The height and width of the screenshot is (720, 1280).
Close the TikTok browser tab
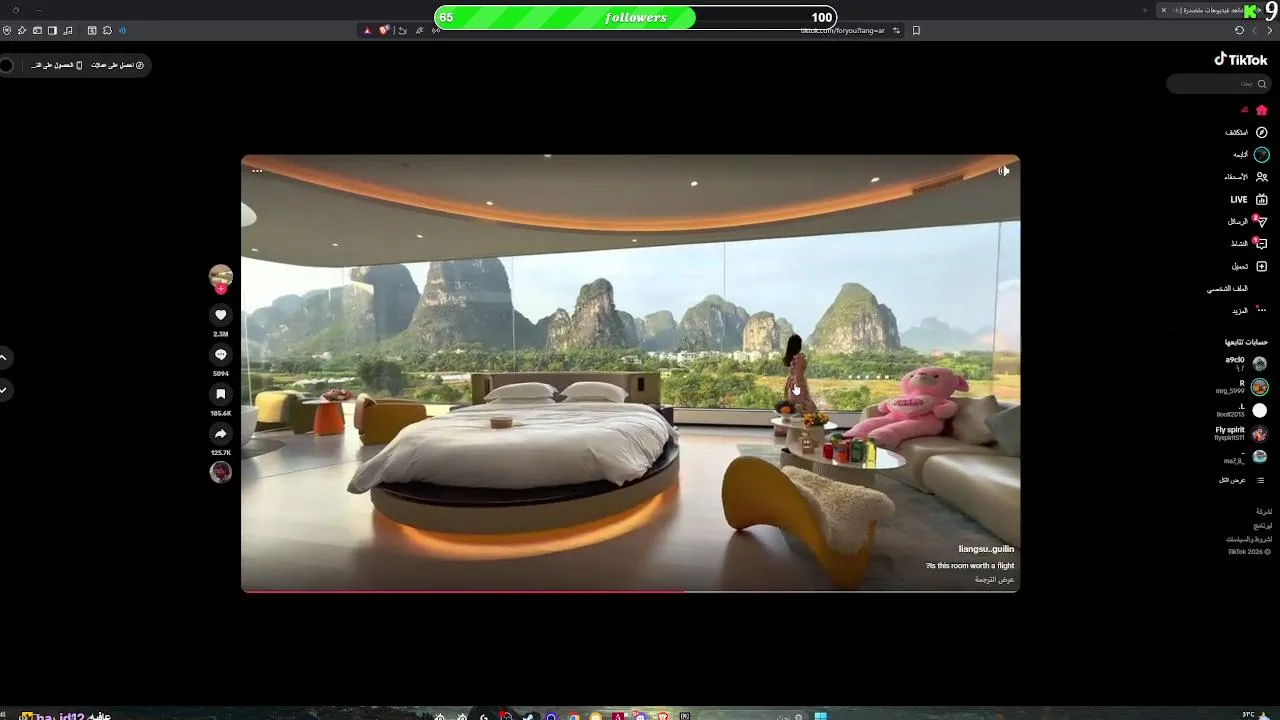(1163, 10)
